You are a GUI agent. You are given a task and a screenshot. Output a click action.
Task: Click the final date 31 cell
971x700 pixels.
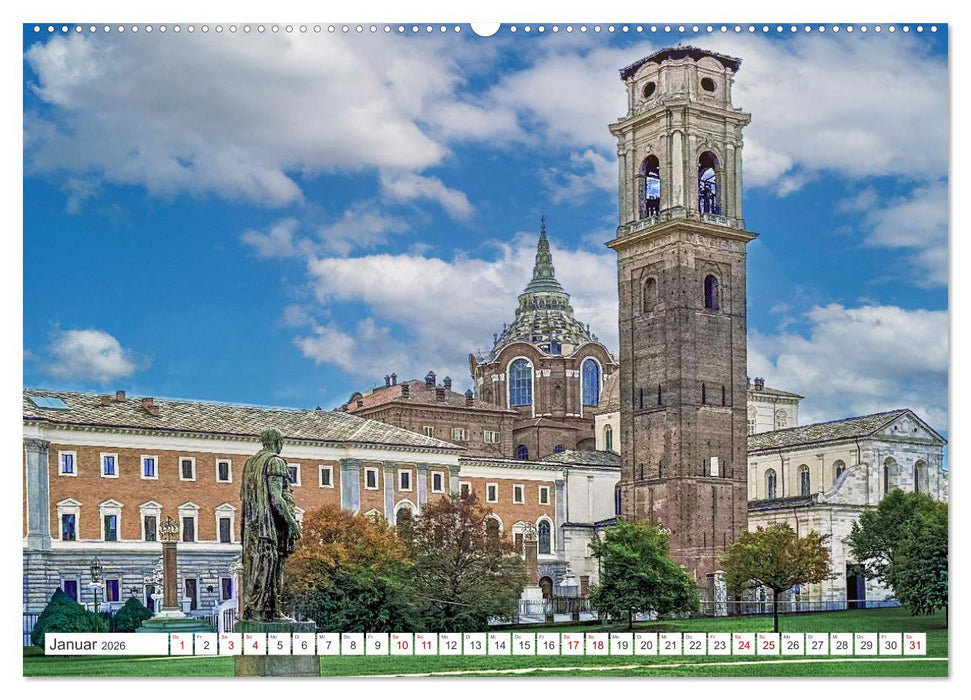point(914,647)
